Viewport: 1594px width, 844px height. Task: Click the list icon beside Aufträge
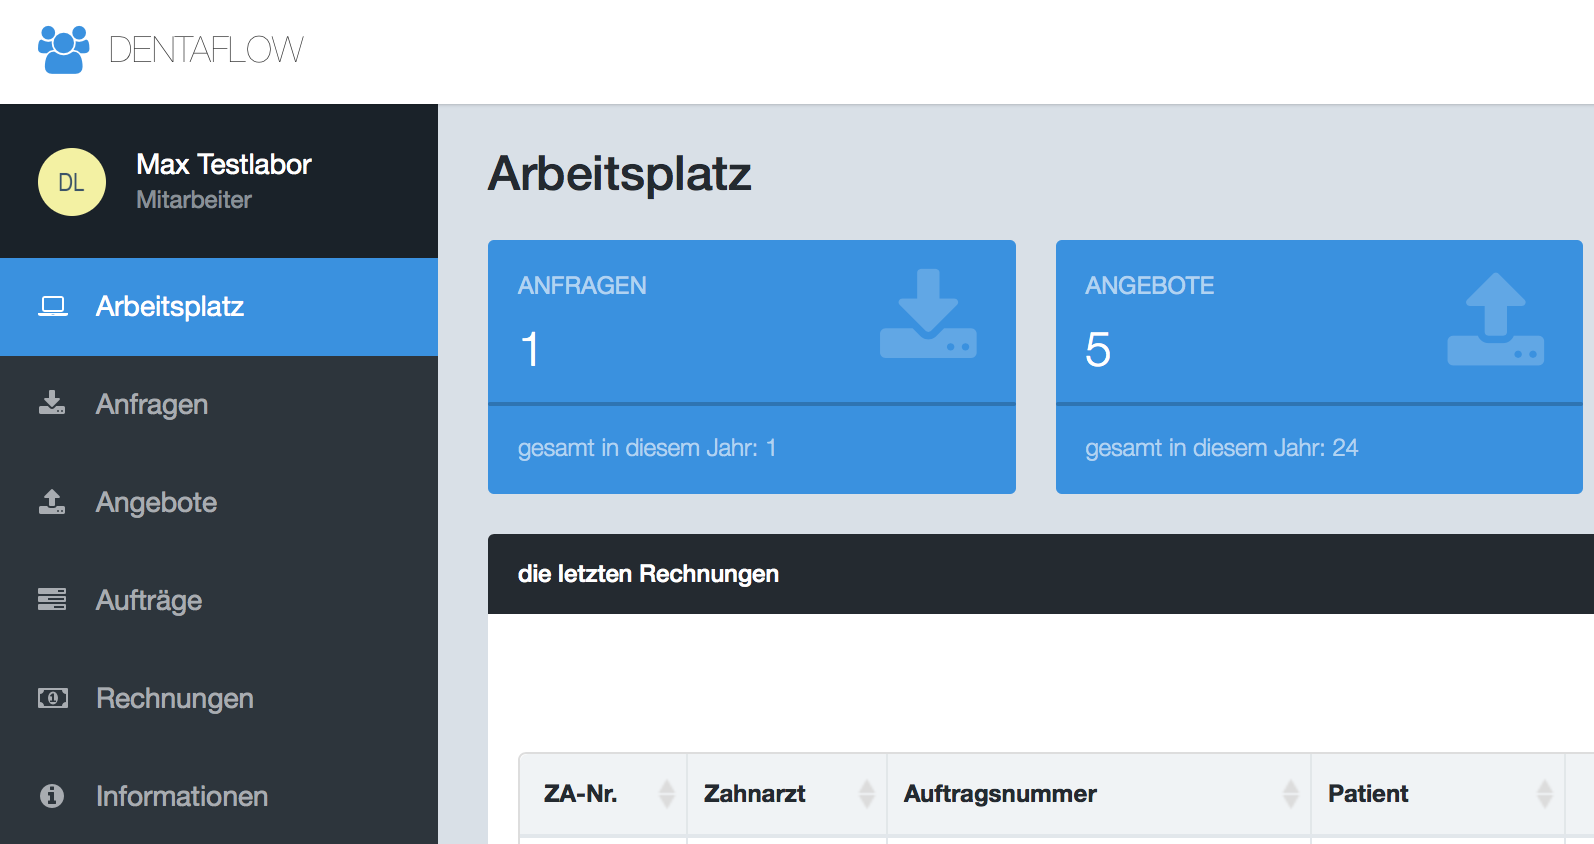tap(52, 599)
